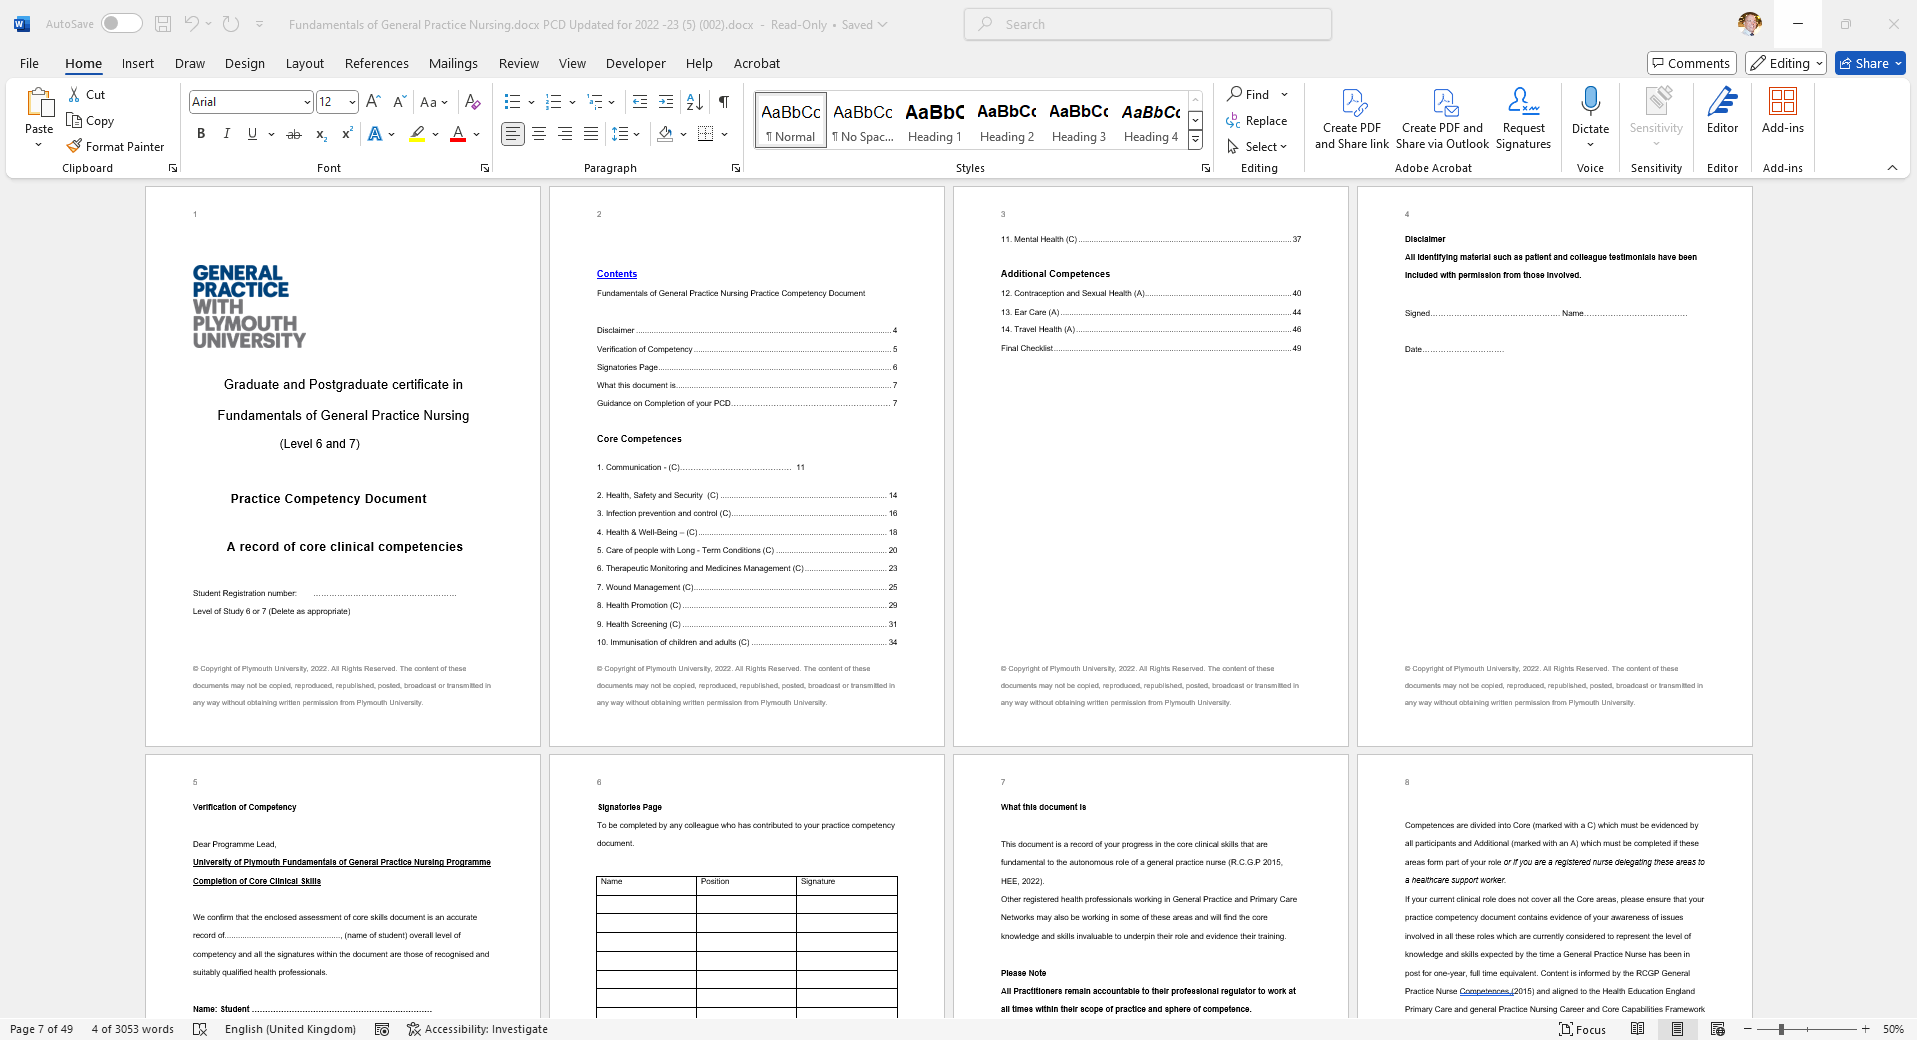The image size is (1917, 1040).
Task: Center align the paragraph
Action: [539, 134]
